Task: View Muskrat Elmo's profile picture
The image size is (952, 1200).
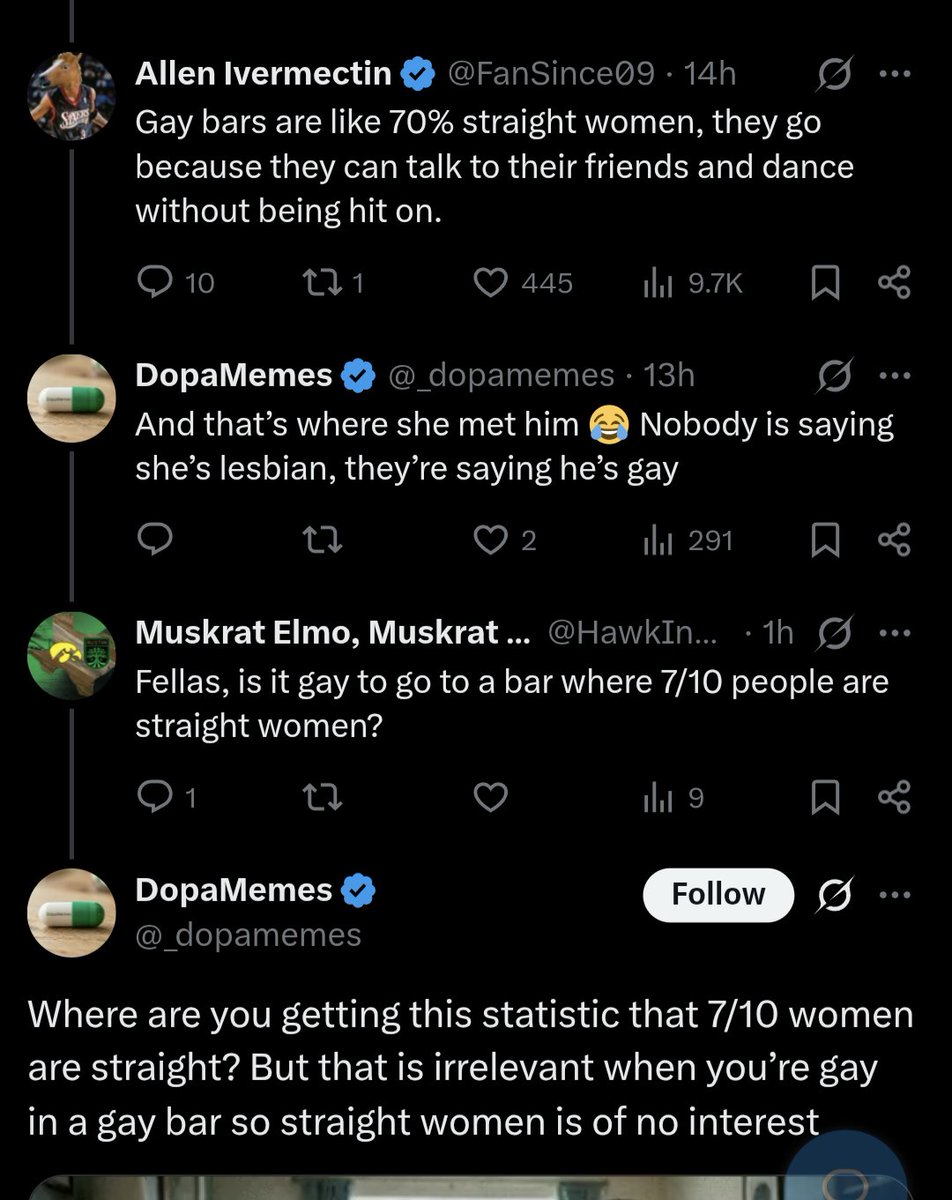Action: (71, 656)
